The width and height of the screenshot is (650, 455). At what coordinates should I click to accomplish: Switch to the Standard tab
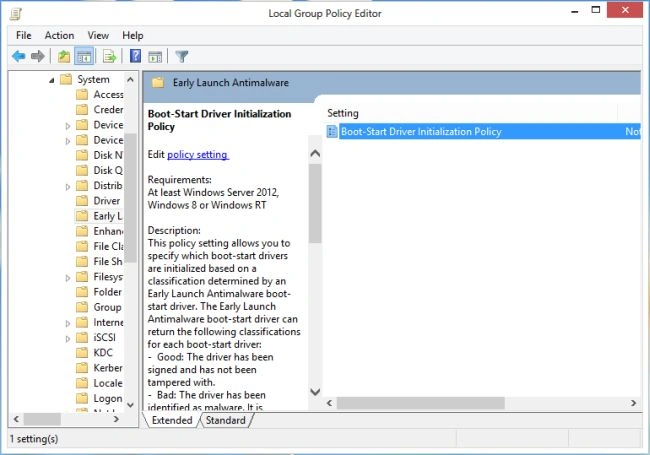[226, 420]
